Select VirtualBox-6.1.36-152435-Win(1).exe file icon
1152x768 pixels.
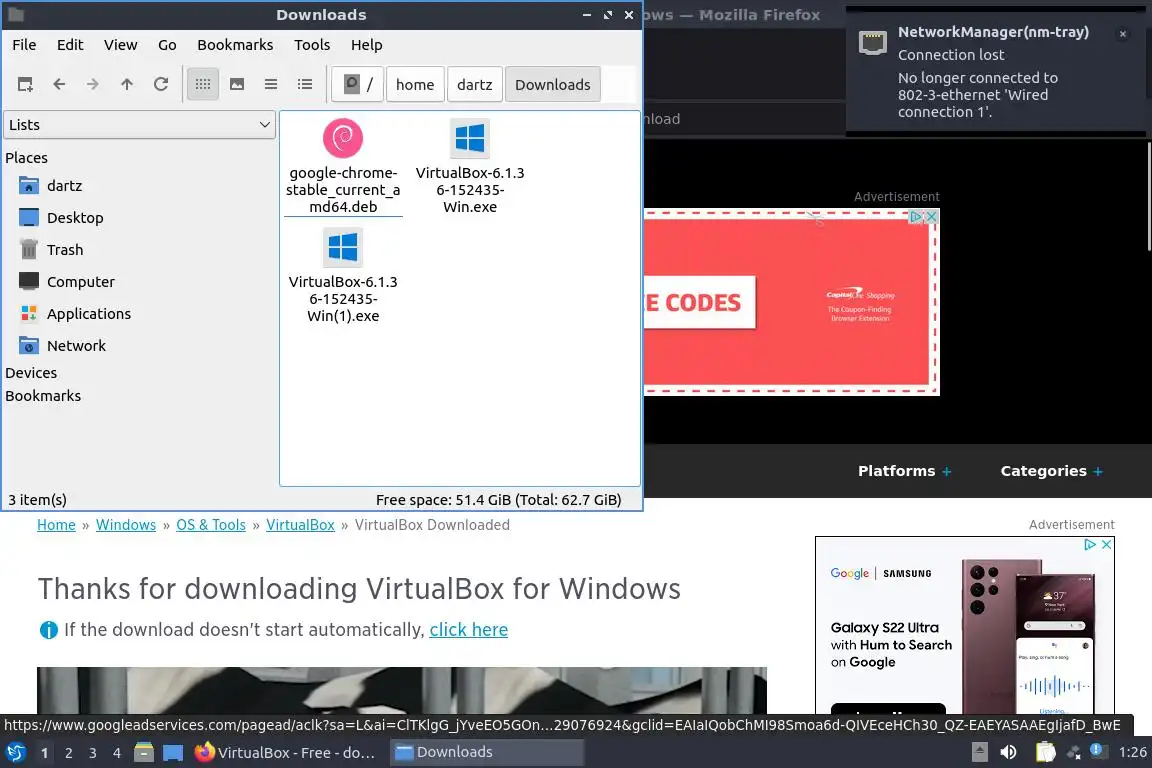[343, 247]
